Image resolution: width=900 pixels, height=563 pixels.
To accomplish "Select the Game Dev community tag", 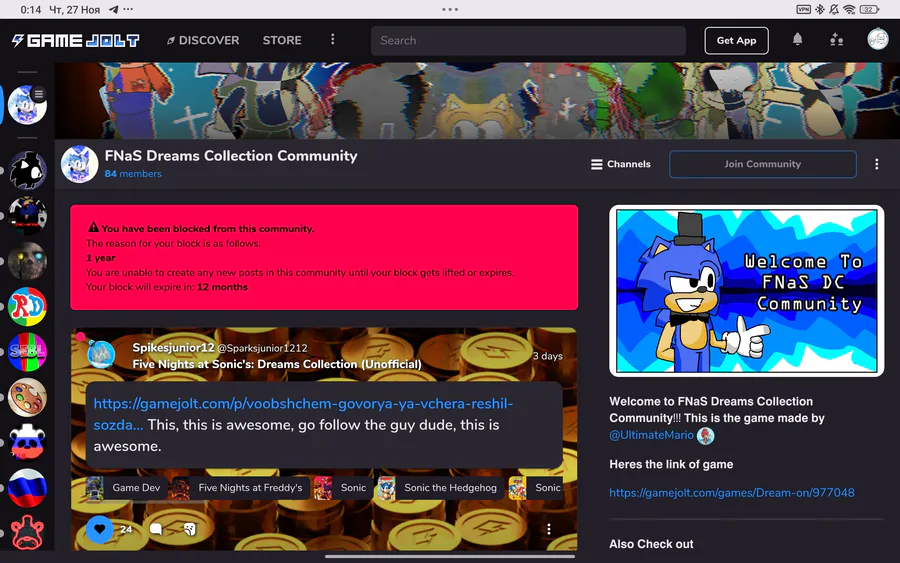I will (126, 488).
